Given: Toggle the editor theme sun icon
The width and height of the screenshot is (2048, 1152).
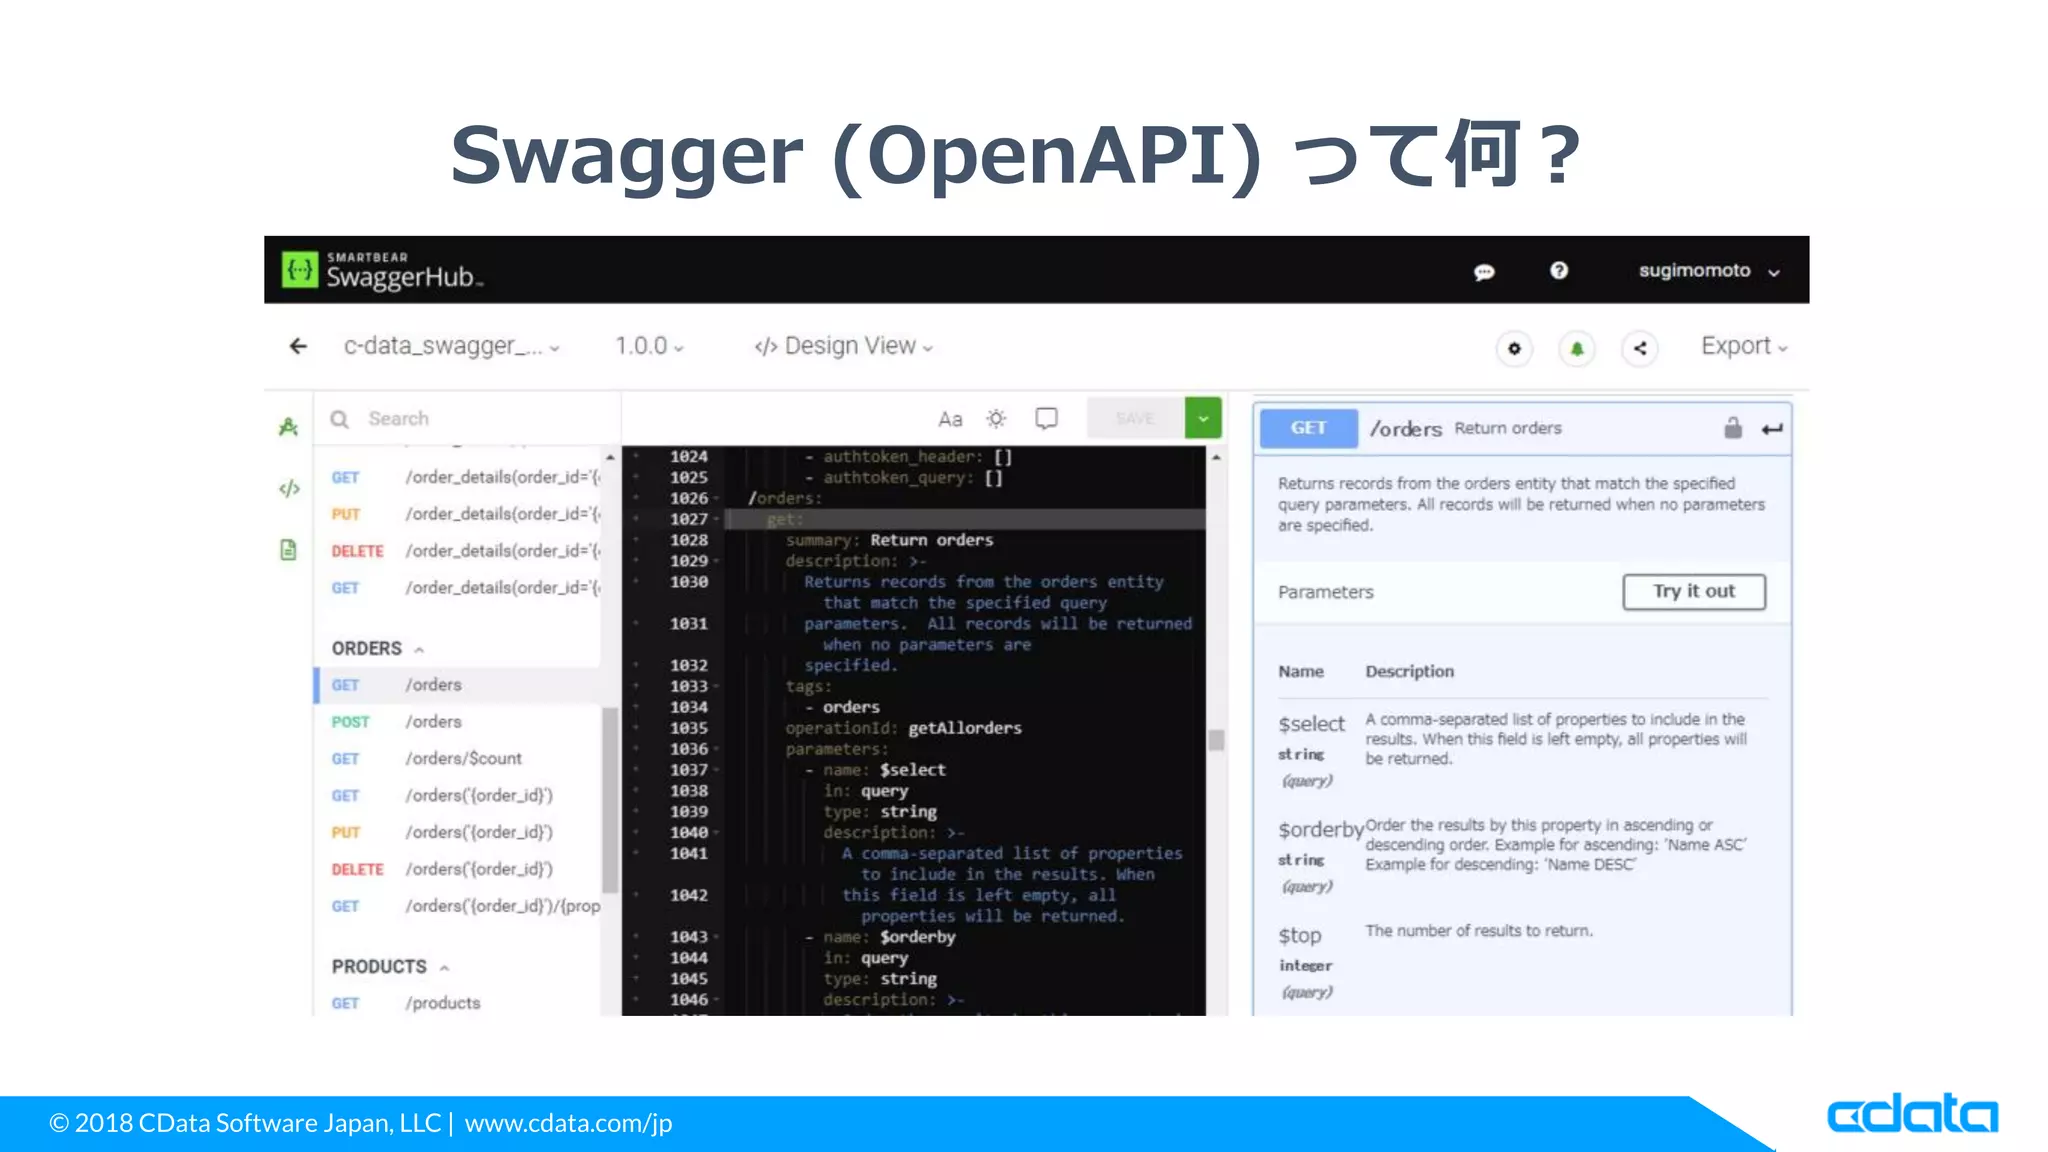Looking at the screenshot, I should tap(996, 418).
